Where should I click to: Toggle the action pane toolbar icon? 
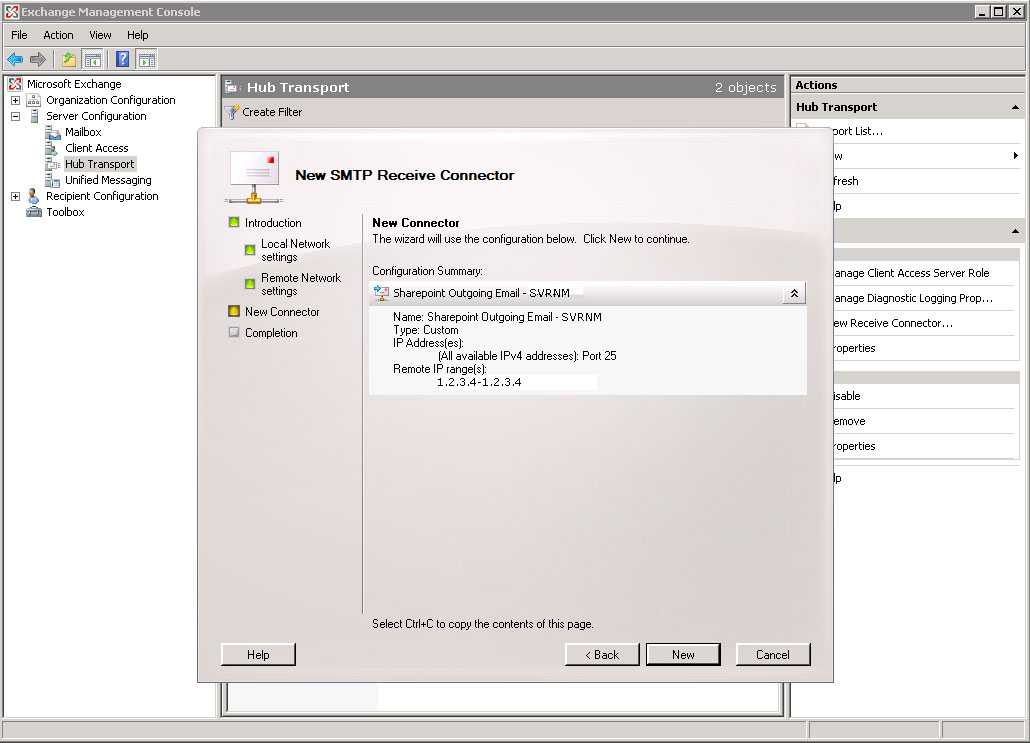coord(147,60)
